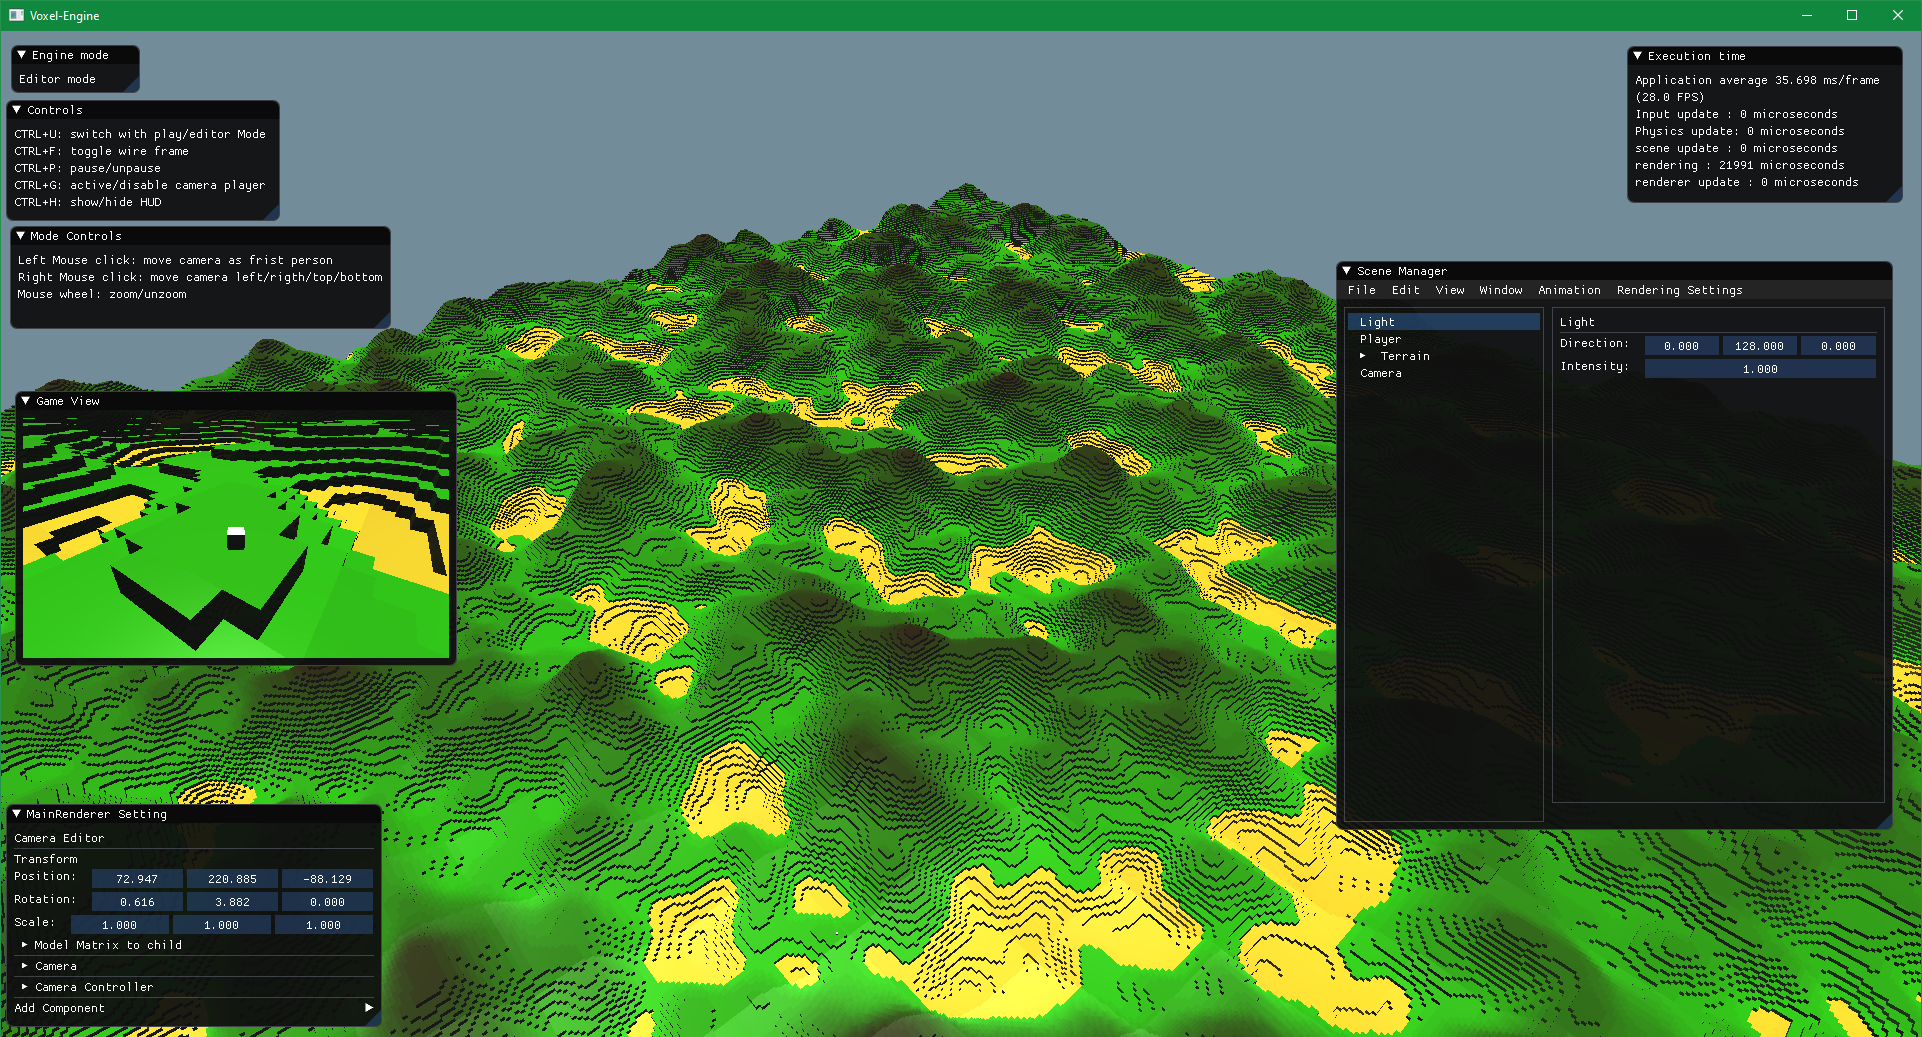
Task: Click the Voxel-Engine title bar icon
Action: [x=16, y=15]
